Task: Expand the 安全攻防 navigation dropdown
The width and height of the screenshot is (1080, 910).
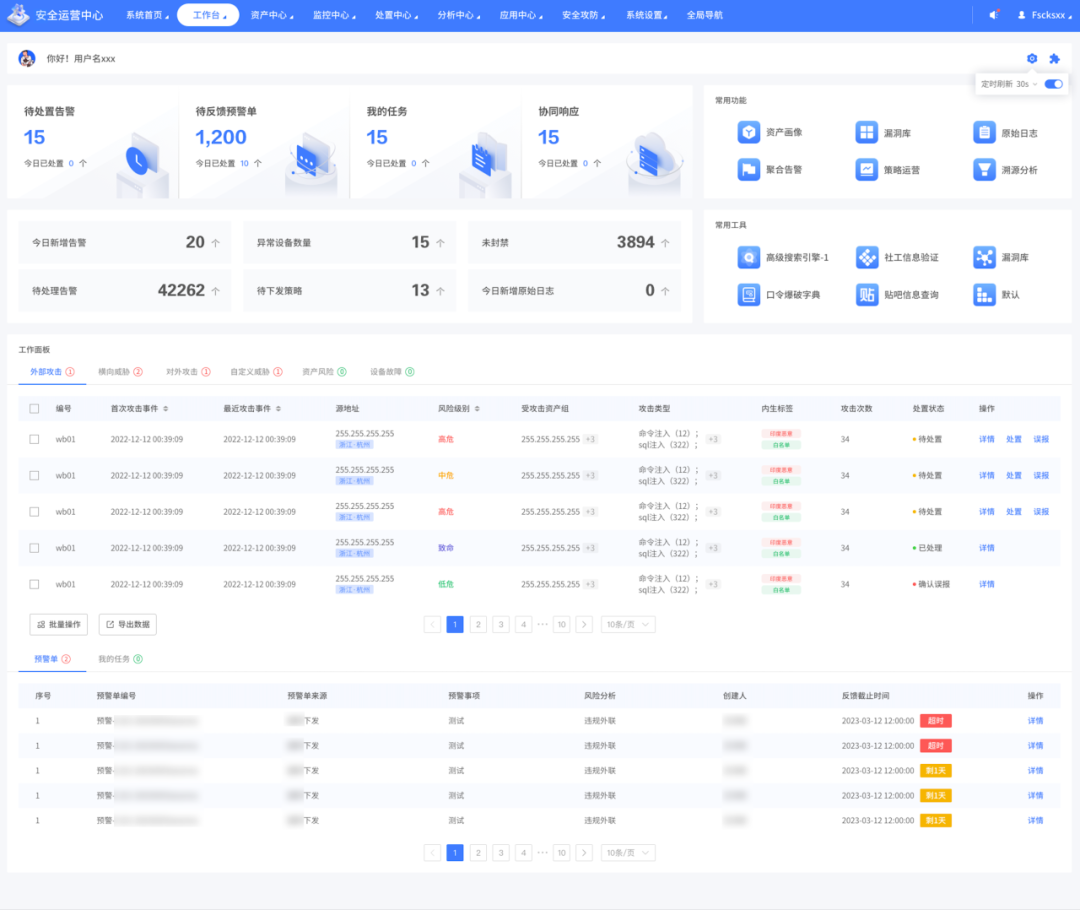Action: [583, 15]
